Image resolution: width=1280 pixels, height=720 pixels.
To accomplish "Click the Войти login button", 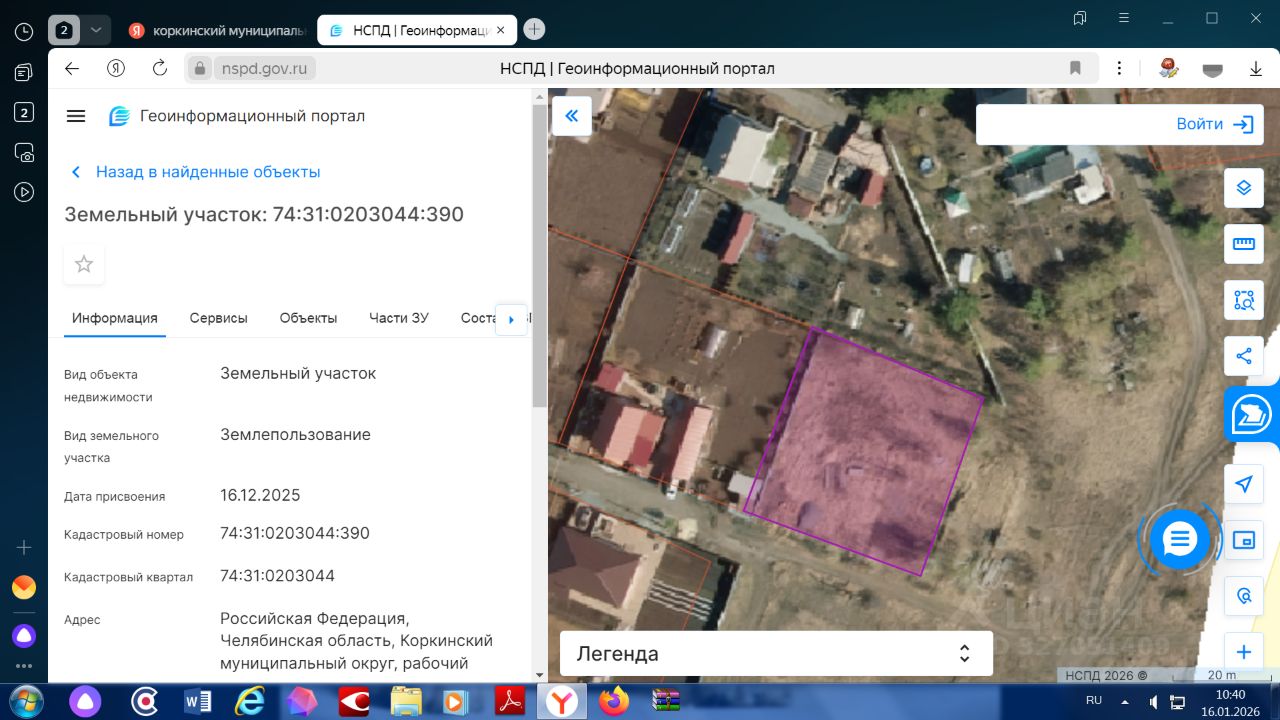I will [1214, 124].
